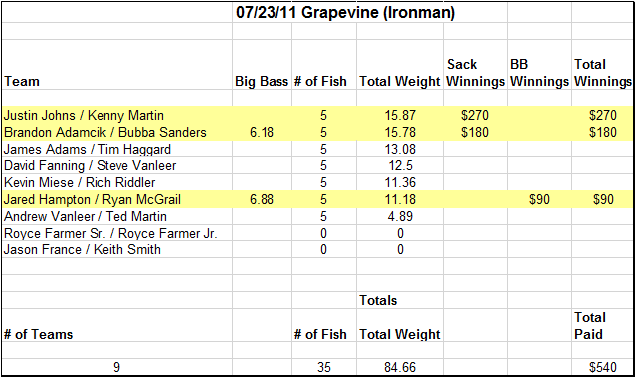Click the Royce Farmer Sr. / Royce Farmer Jr. cell
Screen dimensions: 638x380
117,233
